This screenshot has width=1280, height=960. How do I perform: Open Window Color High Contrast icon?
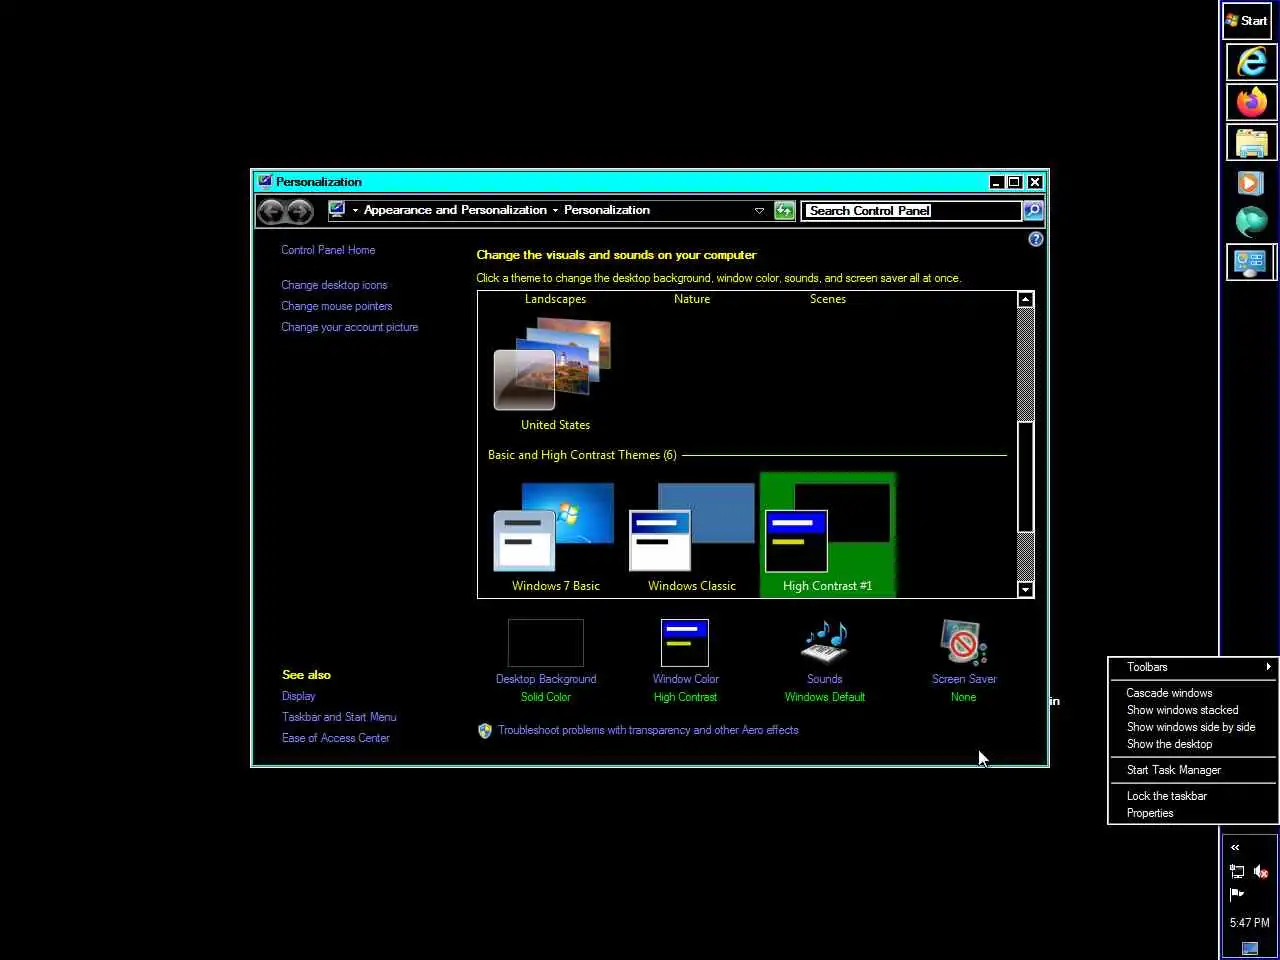[x=685, y=643]
